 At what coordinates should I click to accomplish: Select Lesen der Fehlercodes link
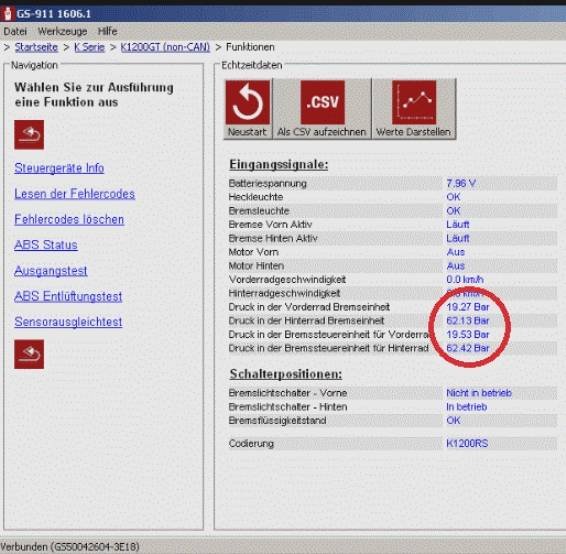(x=75, y=194)
